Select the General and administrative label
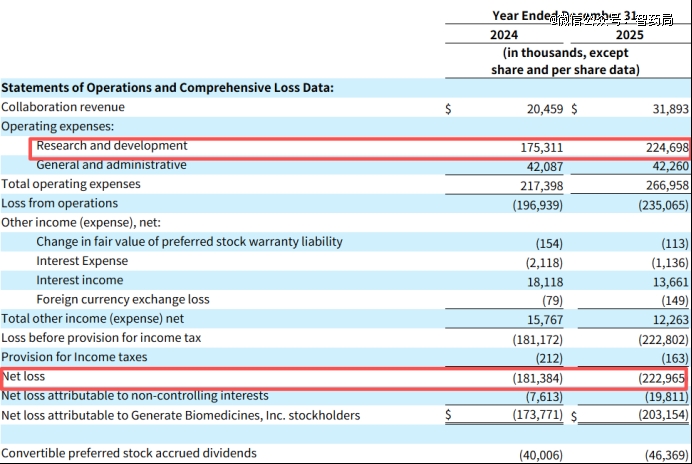Image resolution: width=692 pixels, height=464 pixels. pos(111,165)
